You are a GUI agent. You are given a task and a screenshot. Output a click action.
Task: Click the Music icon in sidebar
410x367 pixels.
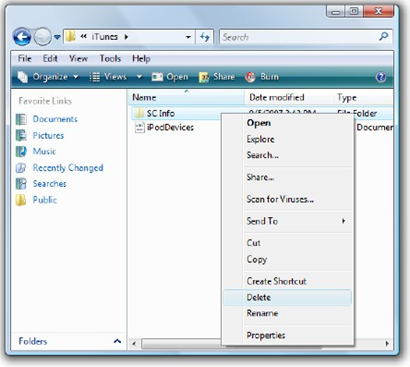tap(21, 151)
